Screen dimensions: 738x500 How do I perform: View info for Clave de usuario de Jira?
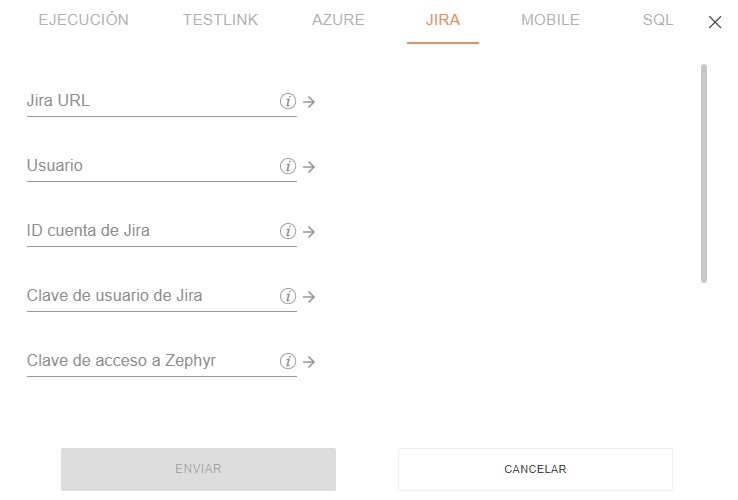click(x=288, y=296)
